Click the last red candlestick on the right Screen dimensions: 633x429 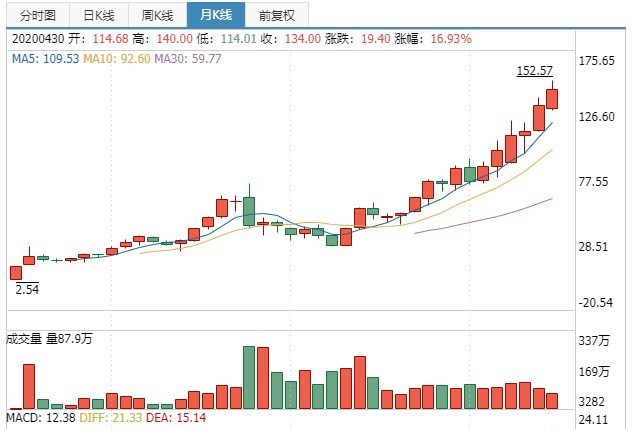[x=552, y=98]
